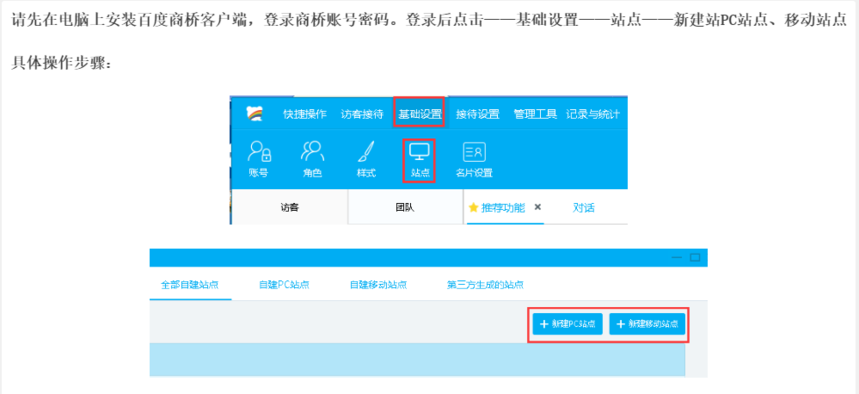
Task: Click the 新建移动站点 button
Action: [x=647, y=324]
